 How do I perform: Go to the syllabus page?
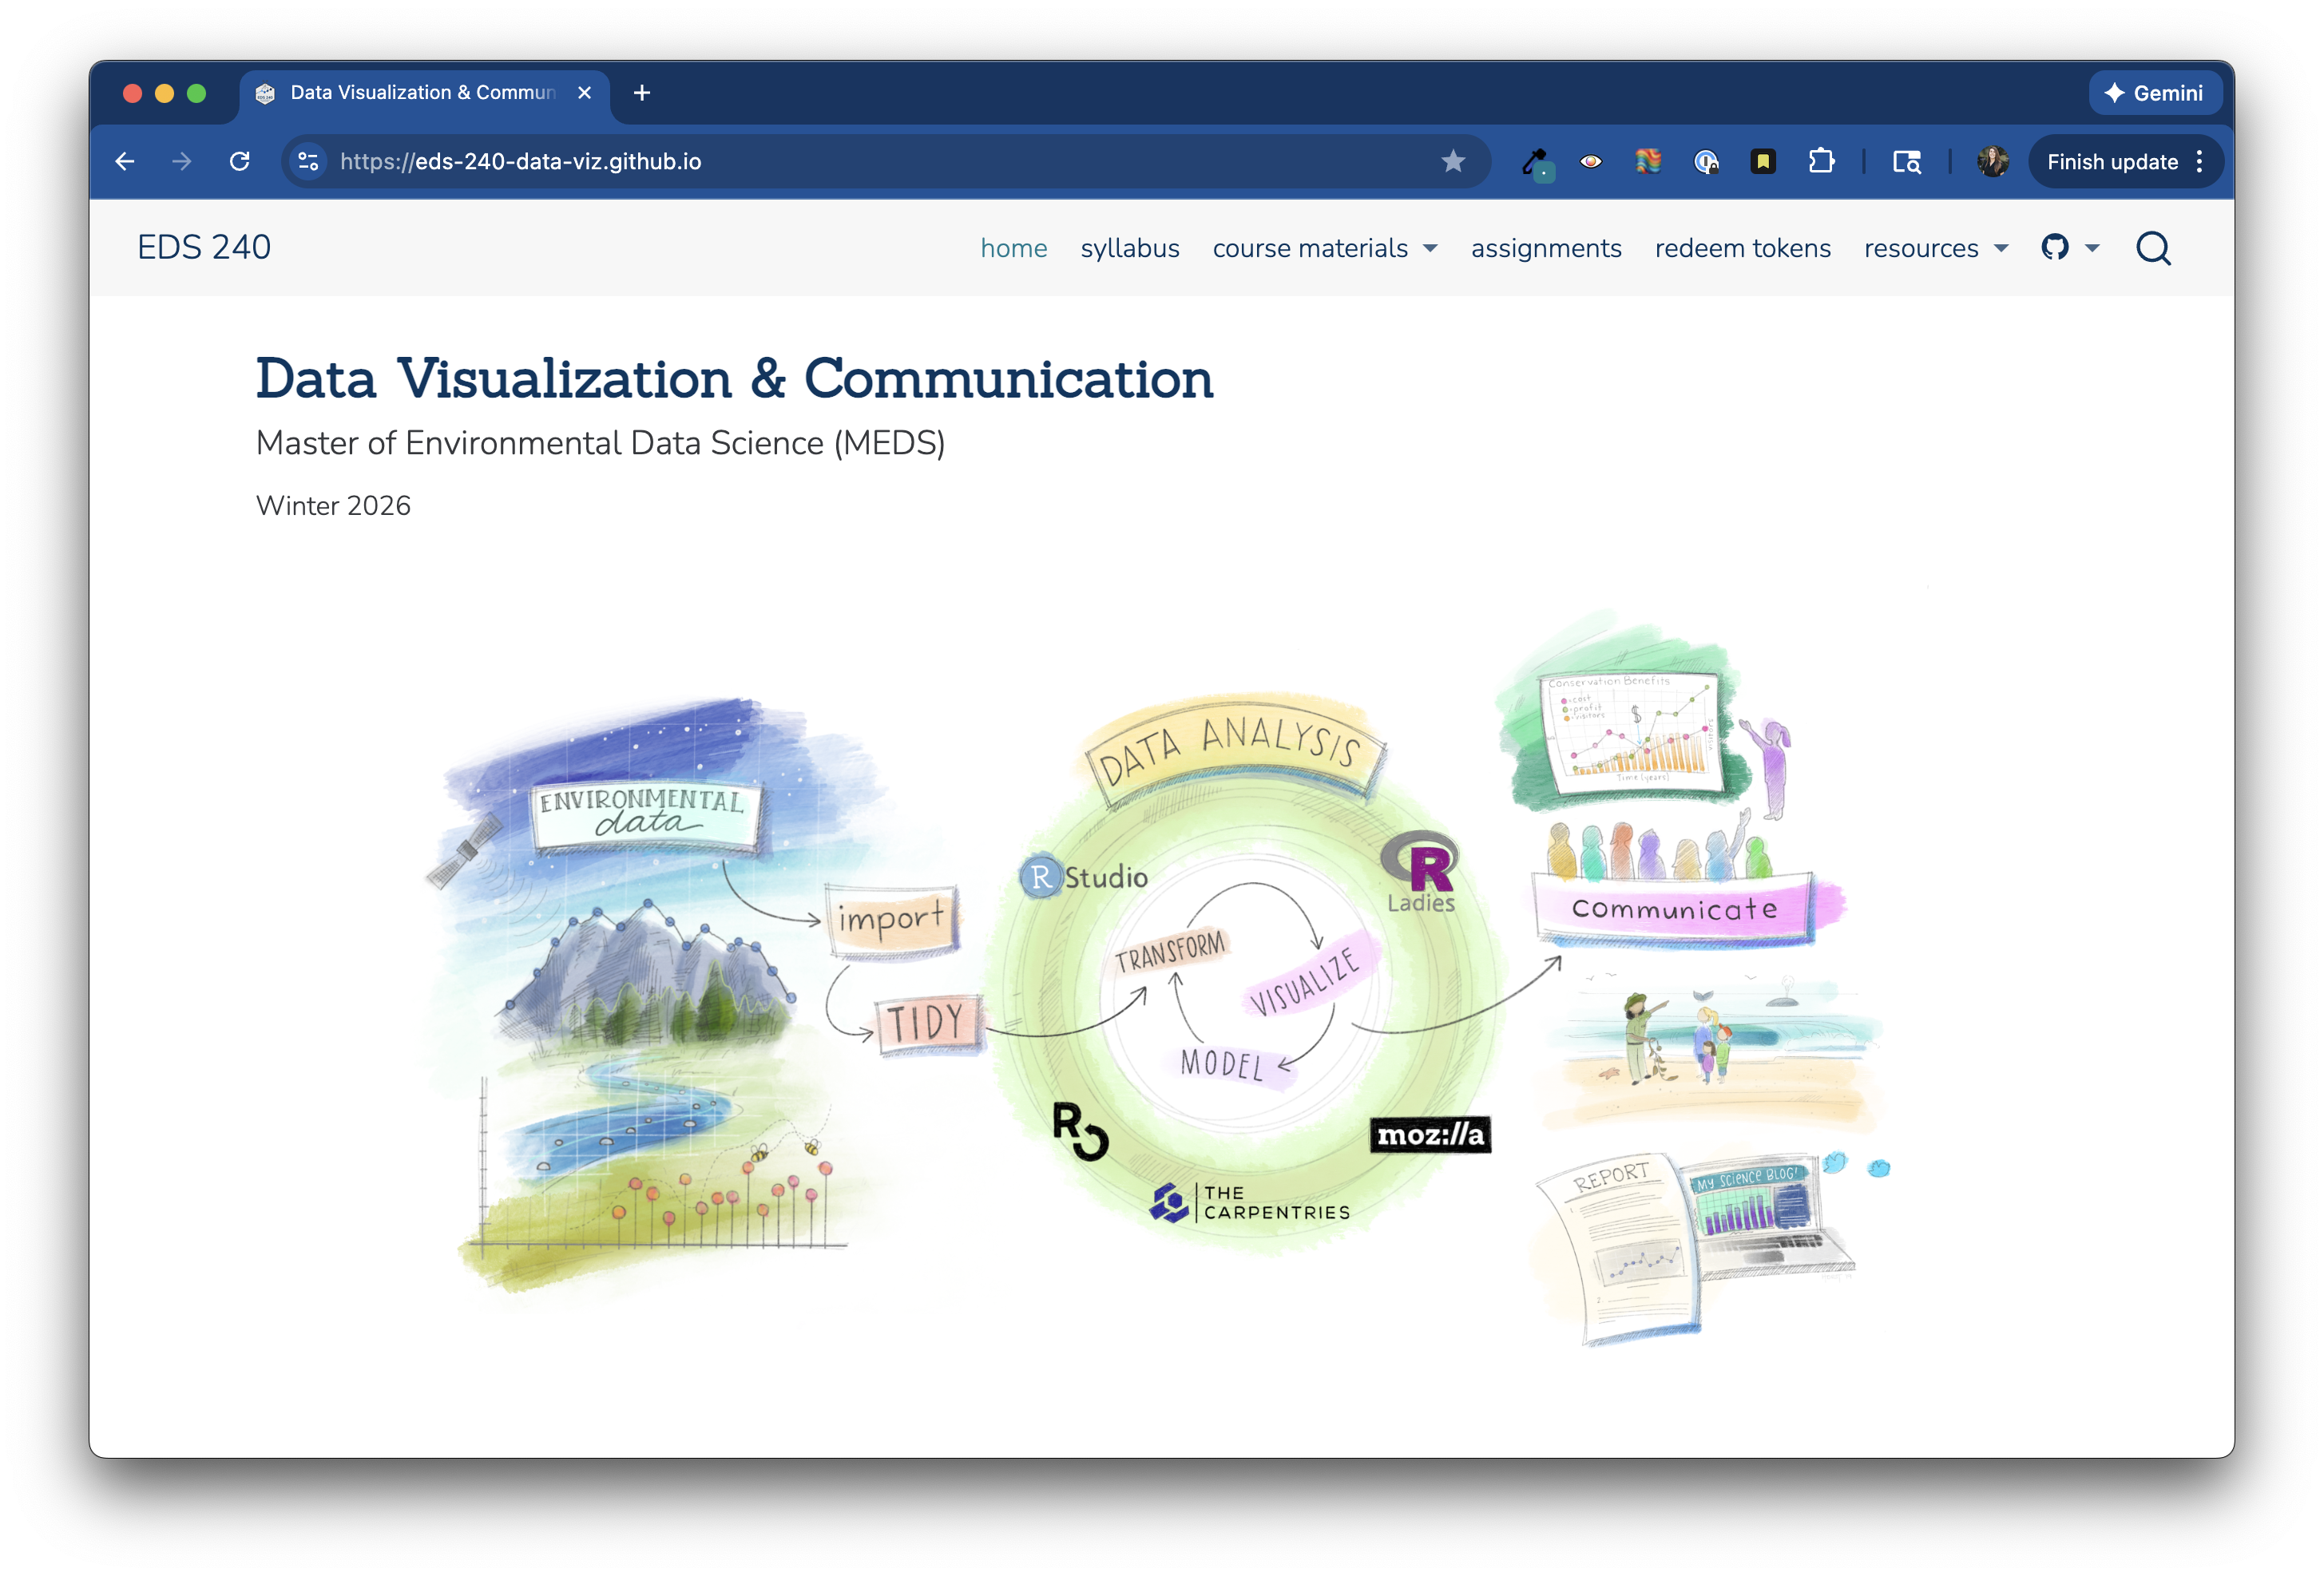[1129, 248]
